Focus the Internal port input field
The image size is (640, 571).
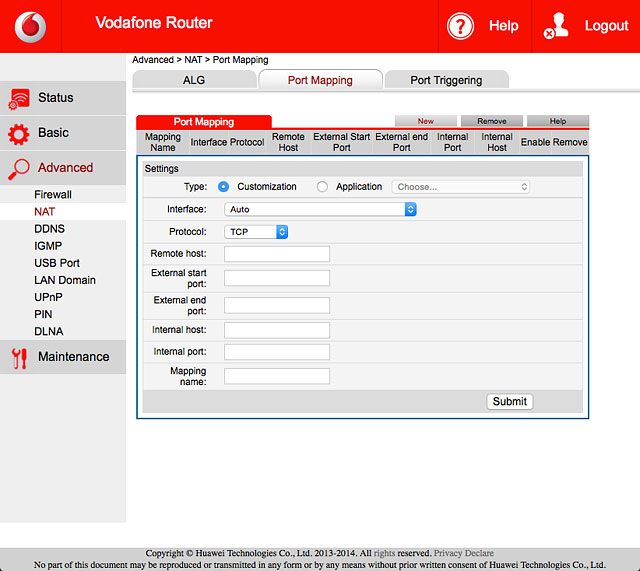point(277,352)
